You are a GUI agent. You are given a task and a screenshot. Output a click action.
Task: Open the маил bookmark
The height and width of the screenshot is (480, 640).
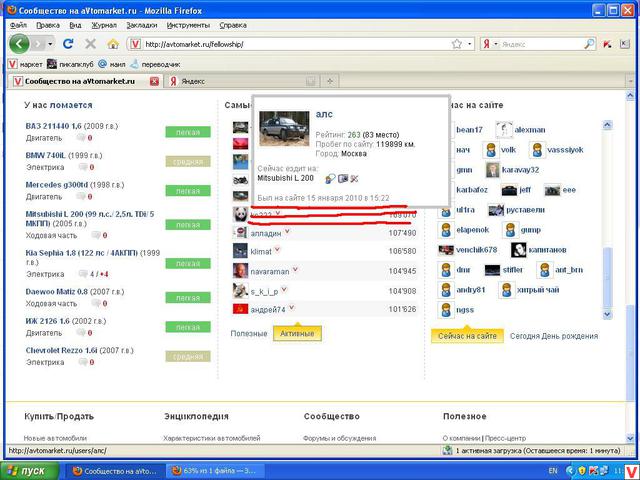pos(112,64)
